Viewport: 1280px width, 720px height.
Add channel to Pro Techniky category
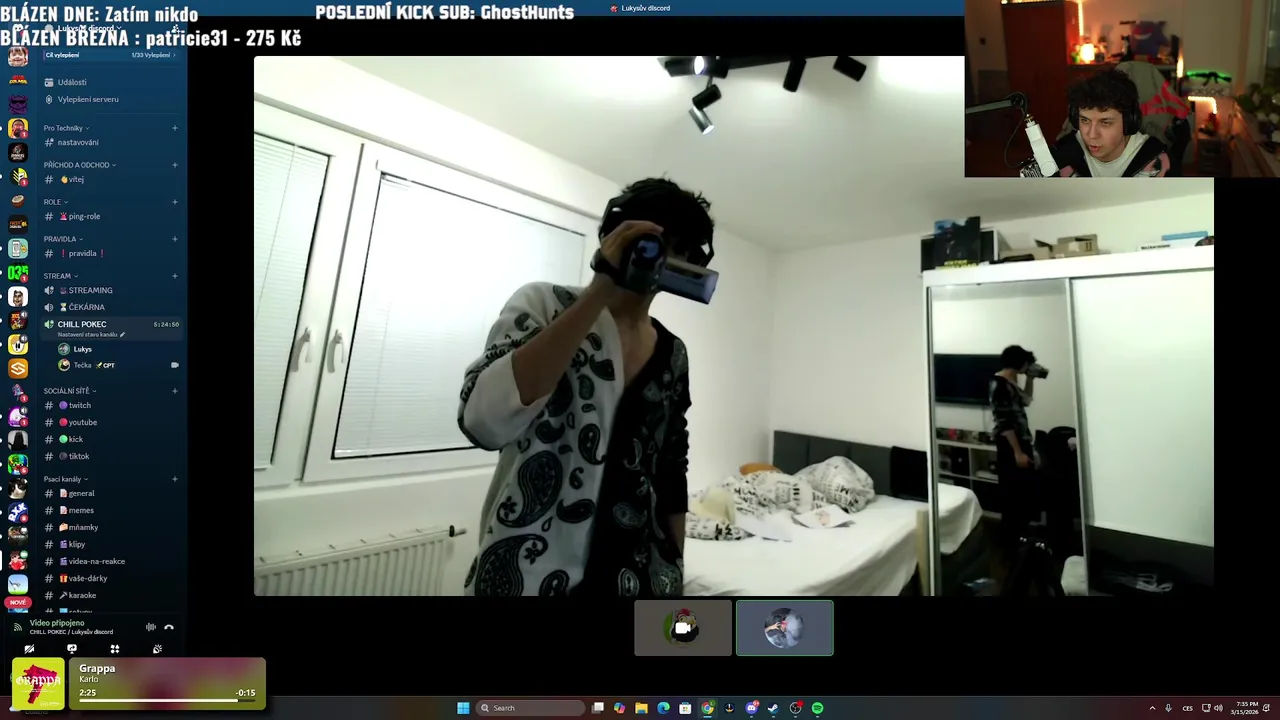click(175, 128)
